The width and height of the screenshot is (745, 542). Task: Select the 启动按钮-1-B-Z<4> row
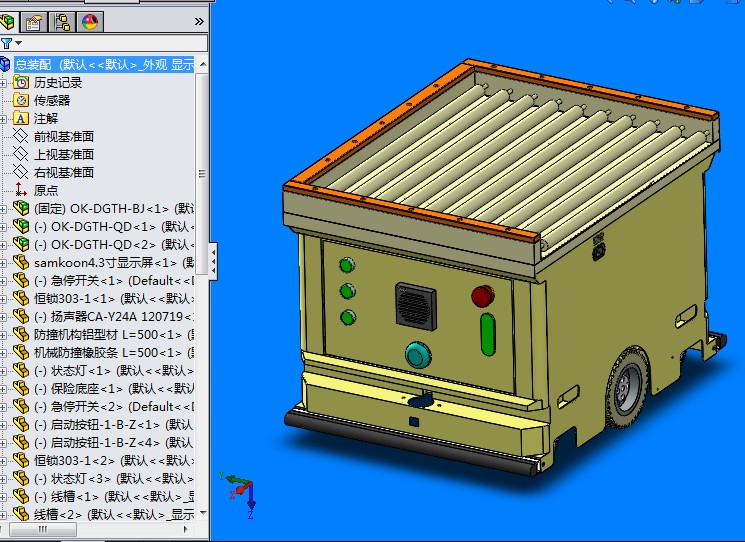(104, 442)
